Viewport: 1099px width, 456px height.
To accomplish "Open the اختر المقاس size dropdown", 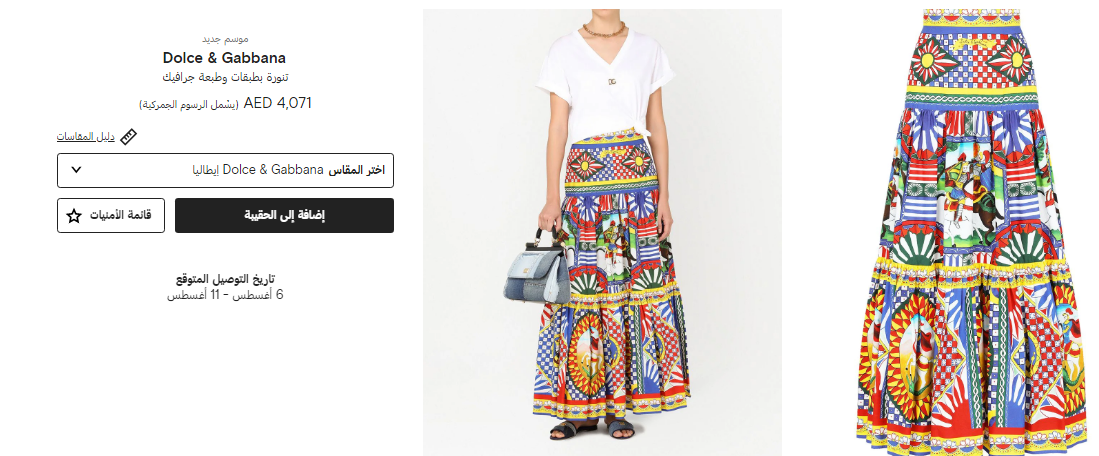I will (x=225, y=170).
